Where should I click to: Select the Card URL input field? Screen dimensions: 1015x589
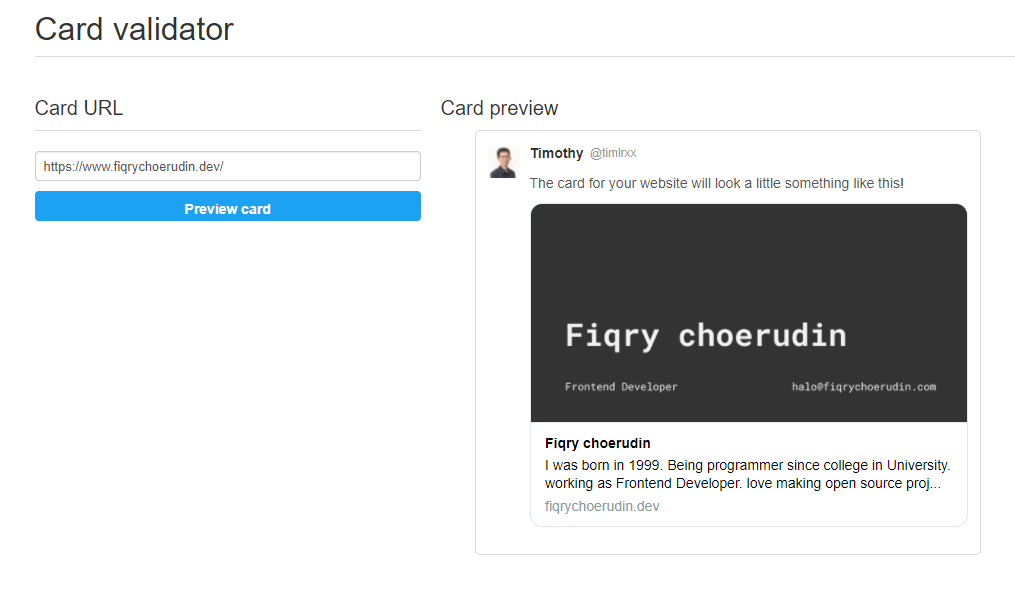click(227, 165)
